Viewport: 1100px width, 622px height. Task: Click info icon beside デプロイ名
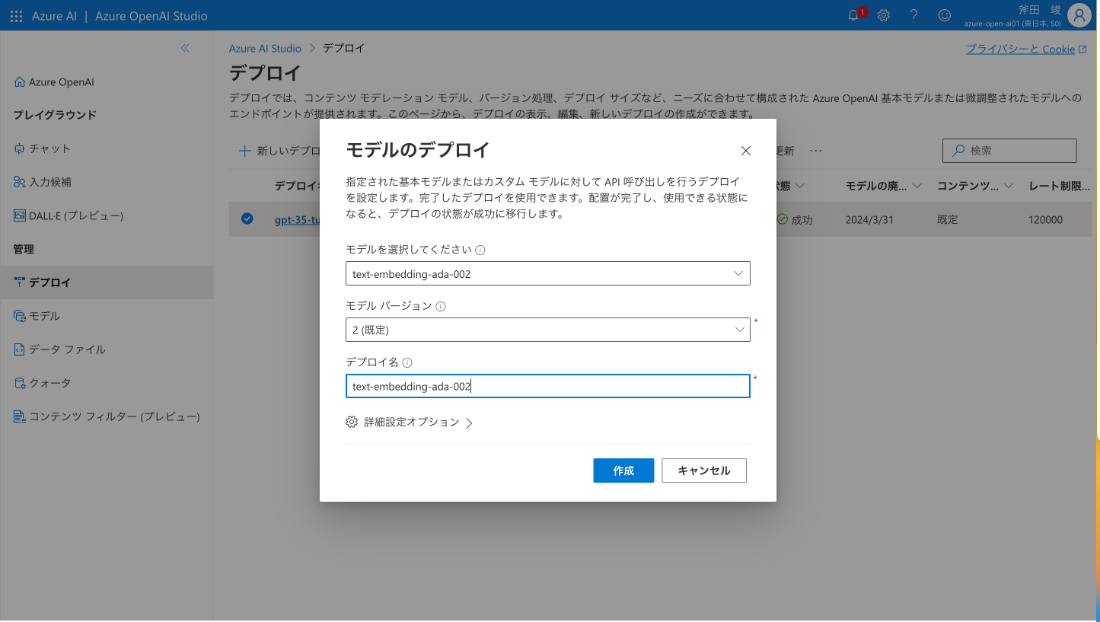point(407,363)
